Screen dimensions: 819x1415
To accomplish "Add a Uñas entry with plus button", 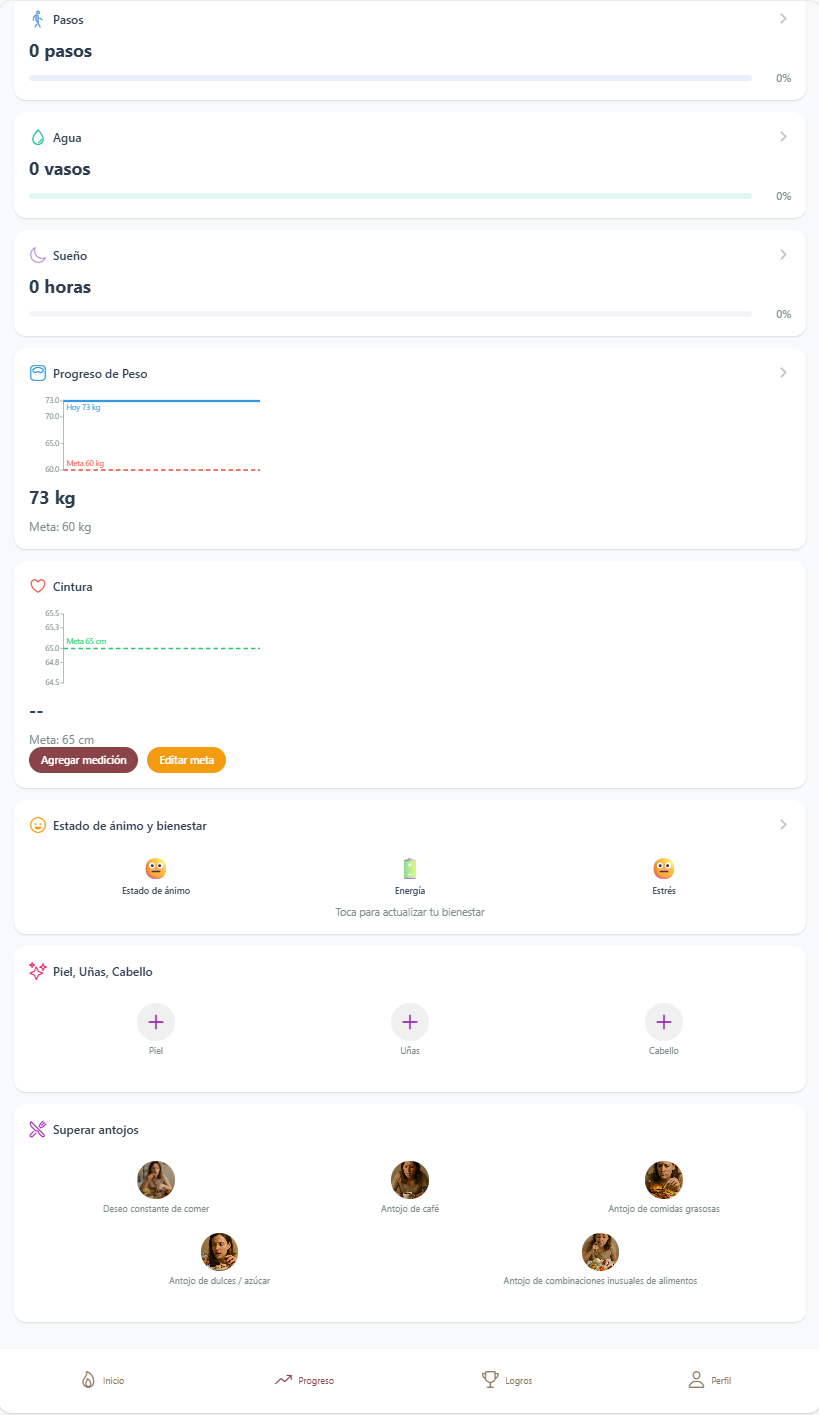I will tap(410, 1022).
